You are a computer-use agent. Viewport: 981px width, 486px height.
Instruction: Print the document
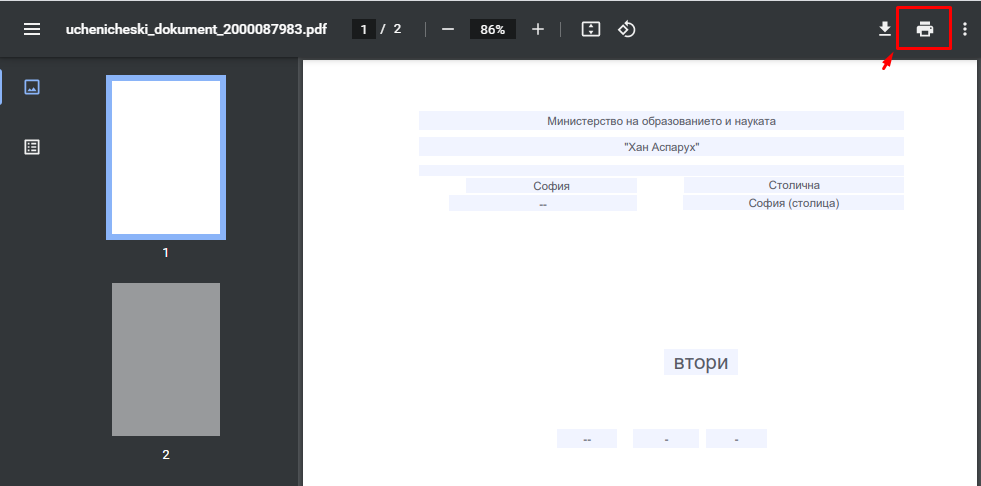click(x=925, y=29)
